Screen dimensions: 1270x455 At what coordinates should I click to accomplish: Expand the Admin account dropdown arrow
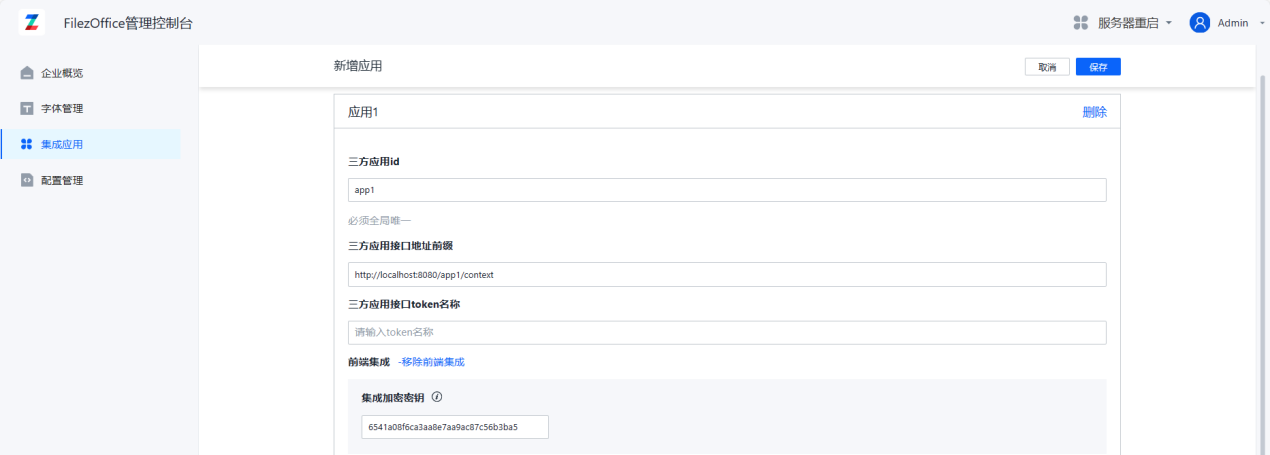pyautogui.click(x=1262, y=23)
